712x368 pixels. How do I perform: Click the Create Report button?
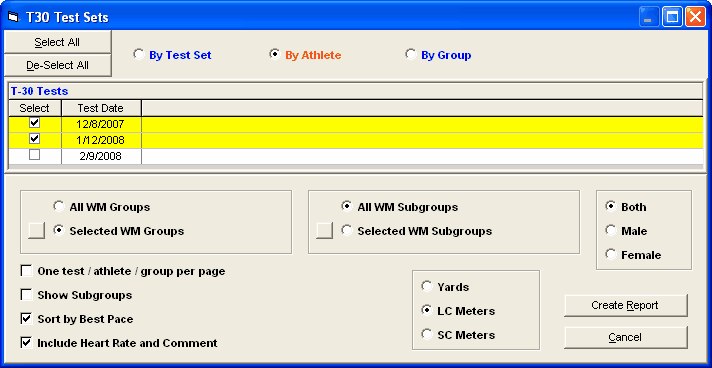click(626, 305)
